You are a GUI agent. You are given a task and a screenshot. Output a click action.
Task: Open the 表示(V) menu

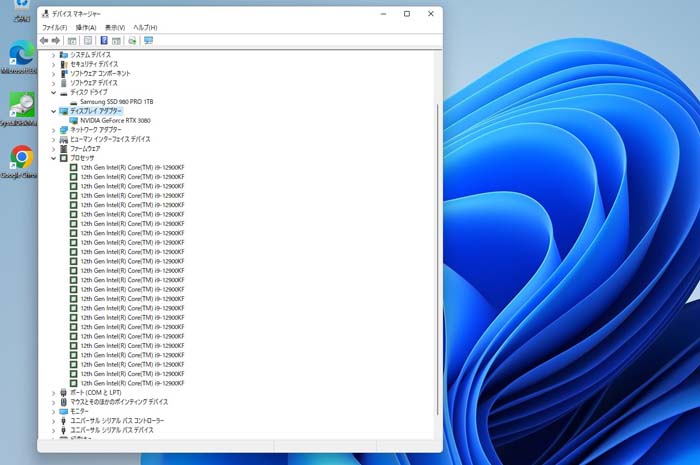pos(115,28)
